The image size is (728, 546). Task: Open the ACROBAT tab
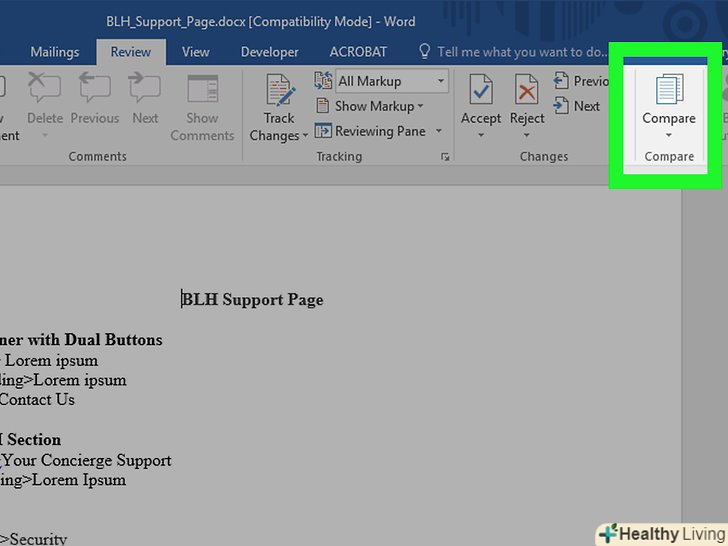click(359, 52)
